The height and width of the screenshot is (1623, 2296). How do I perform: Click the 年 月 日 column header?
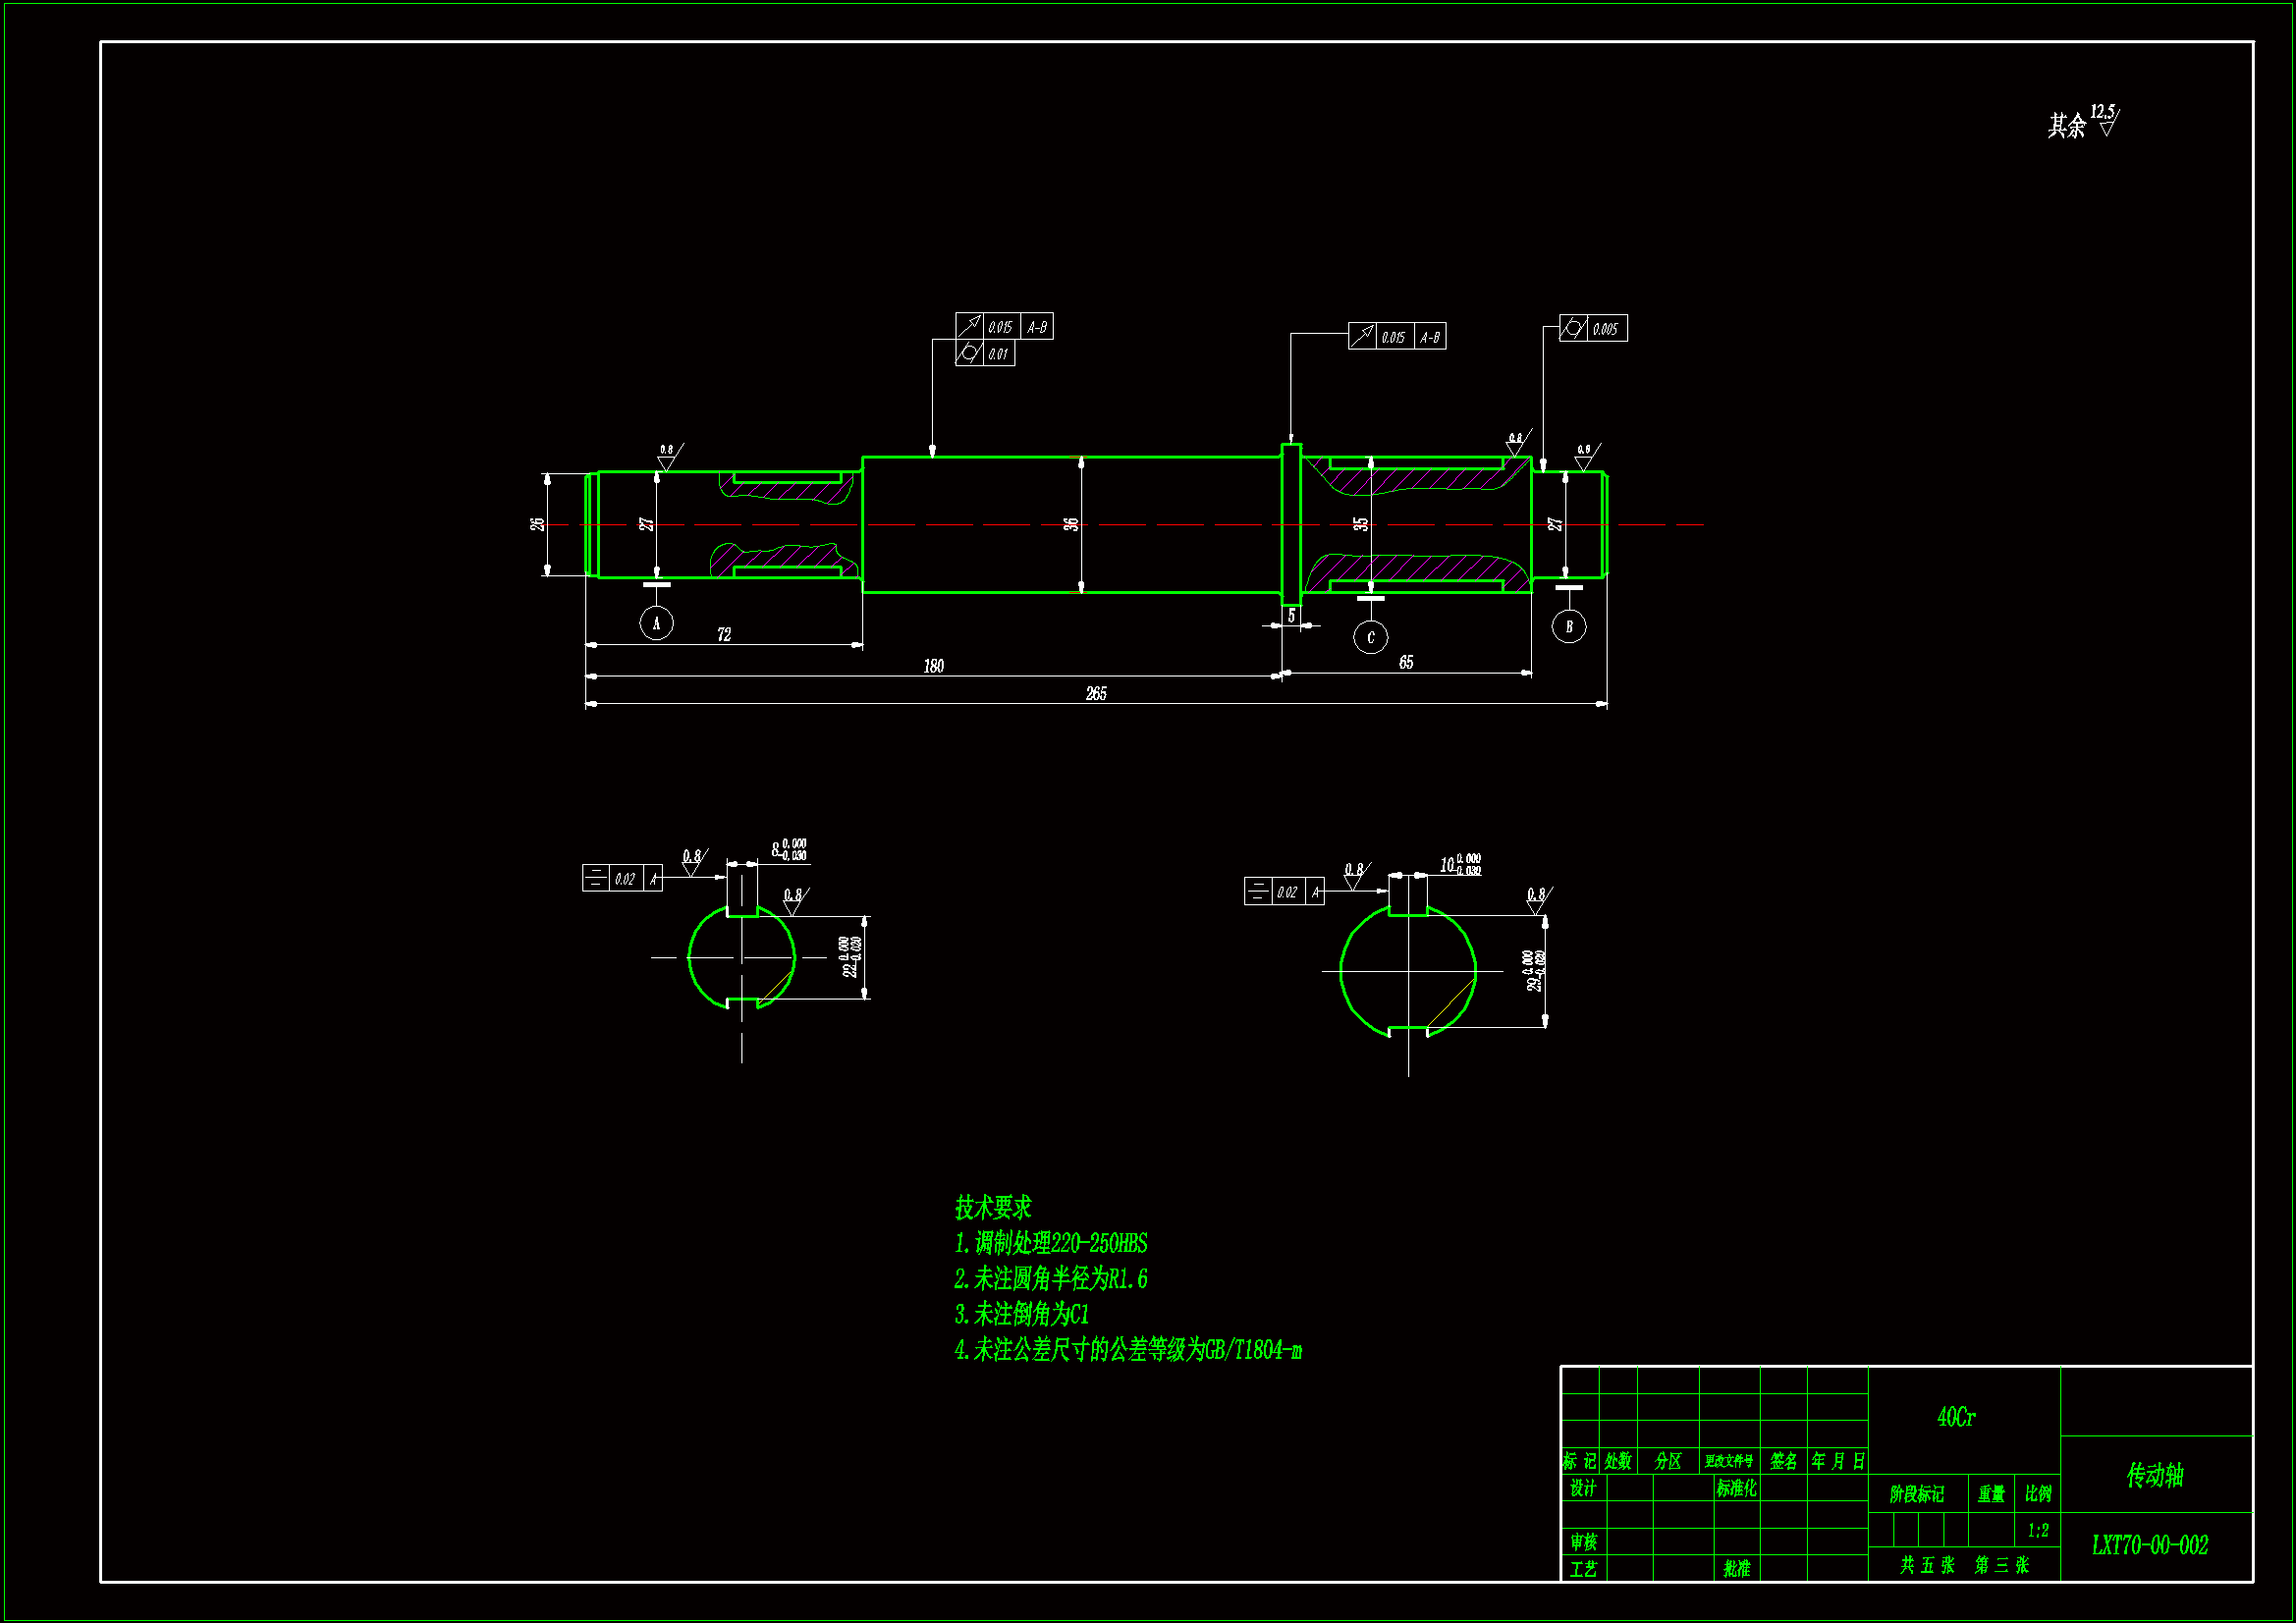pyautogui.click(x=1838, y=1461)
